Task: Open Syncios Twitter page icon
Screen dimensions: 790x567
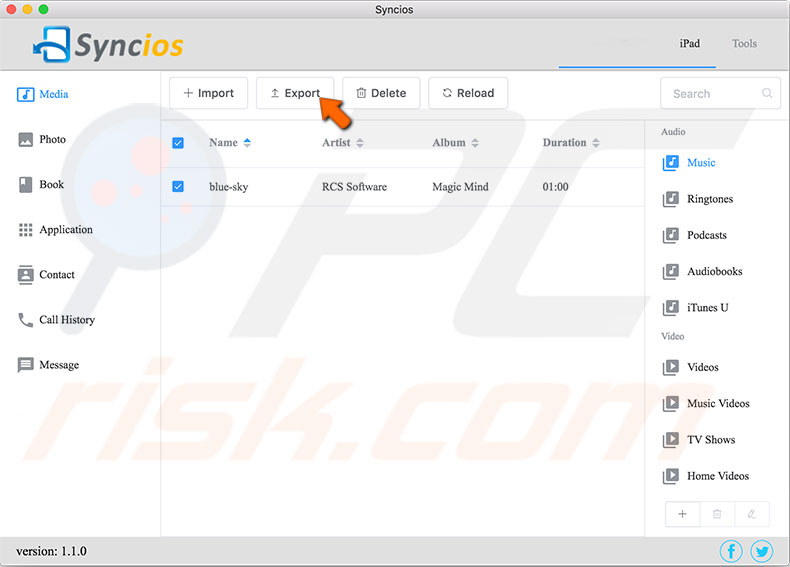Action: tap(761, 551)
